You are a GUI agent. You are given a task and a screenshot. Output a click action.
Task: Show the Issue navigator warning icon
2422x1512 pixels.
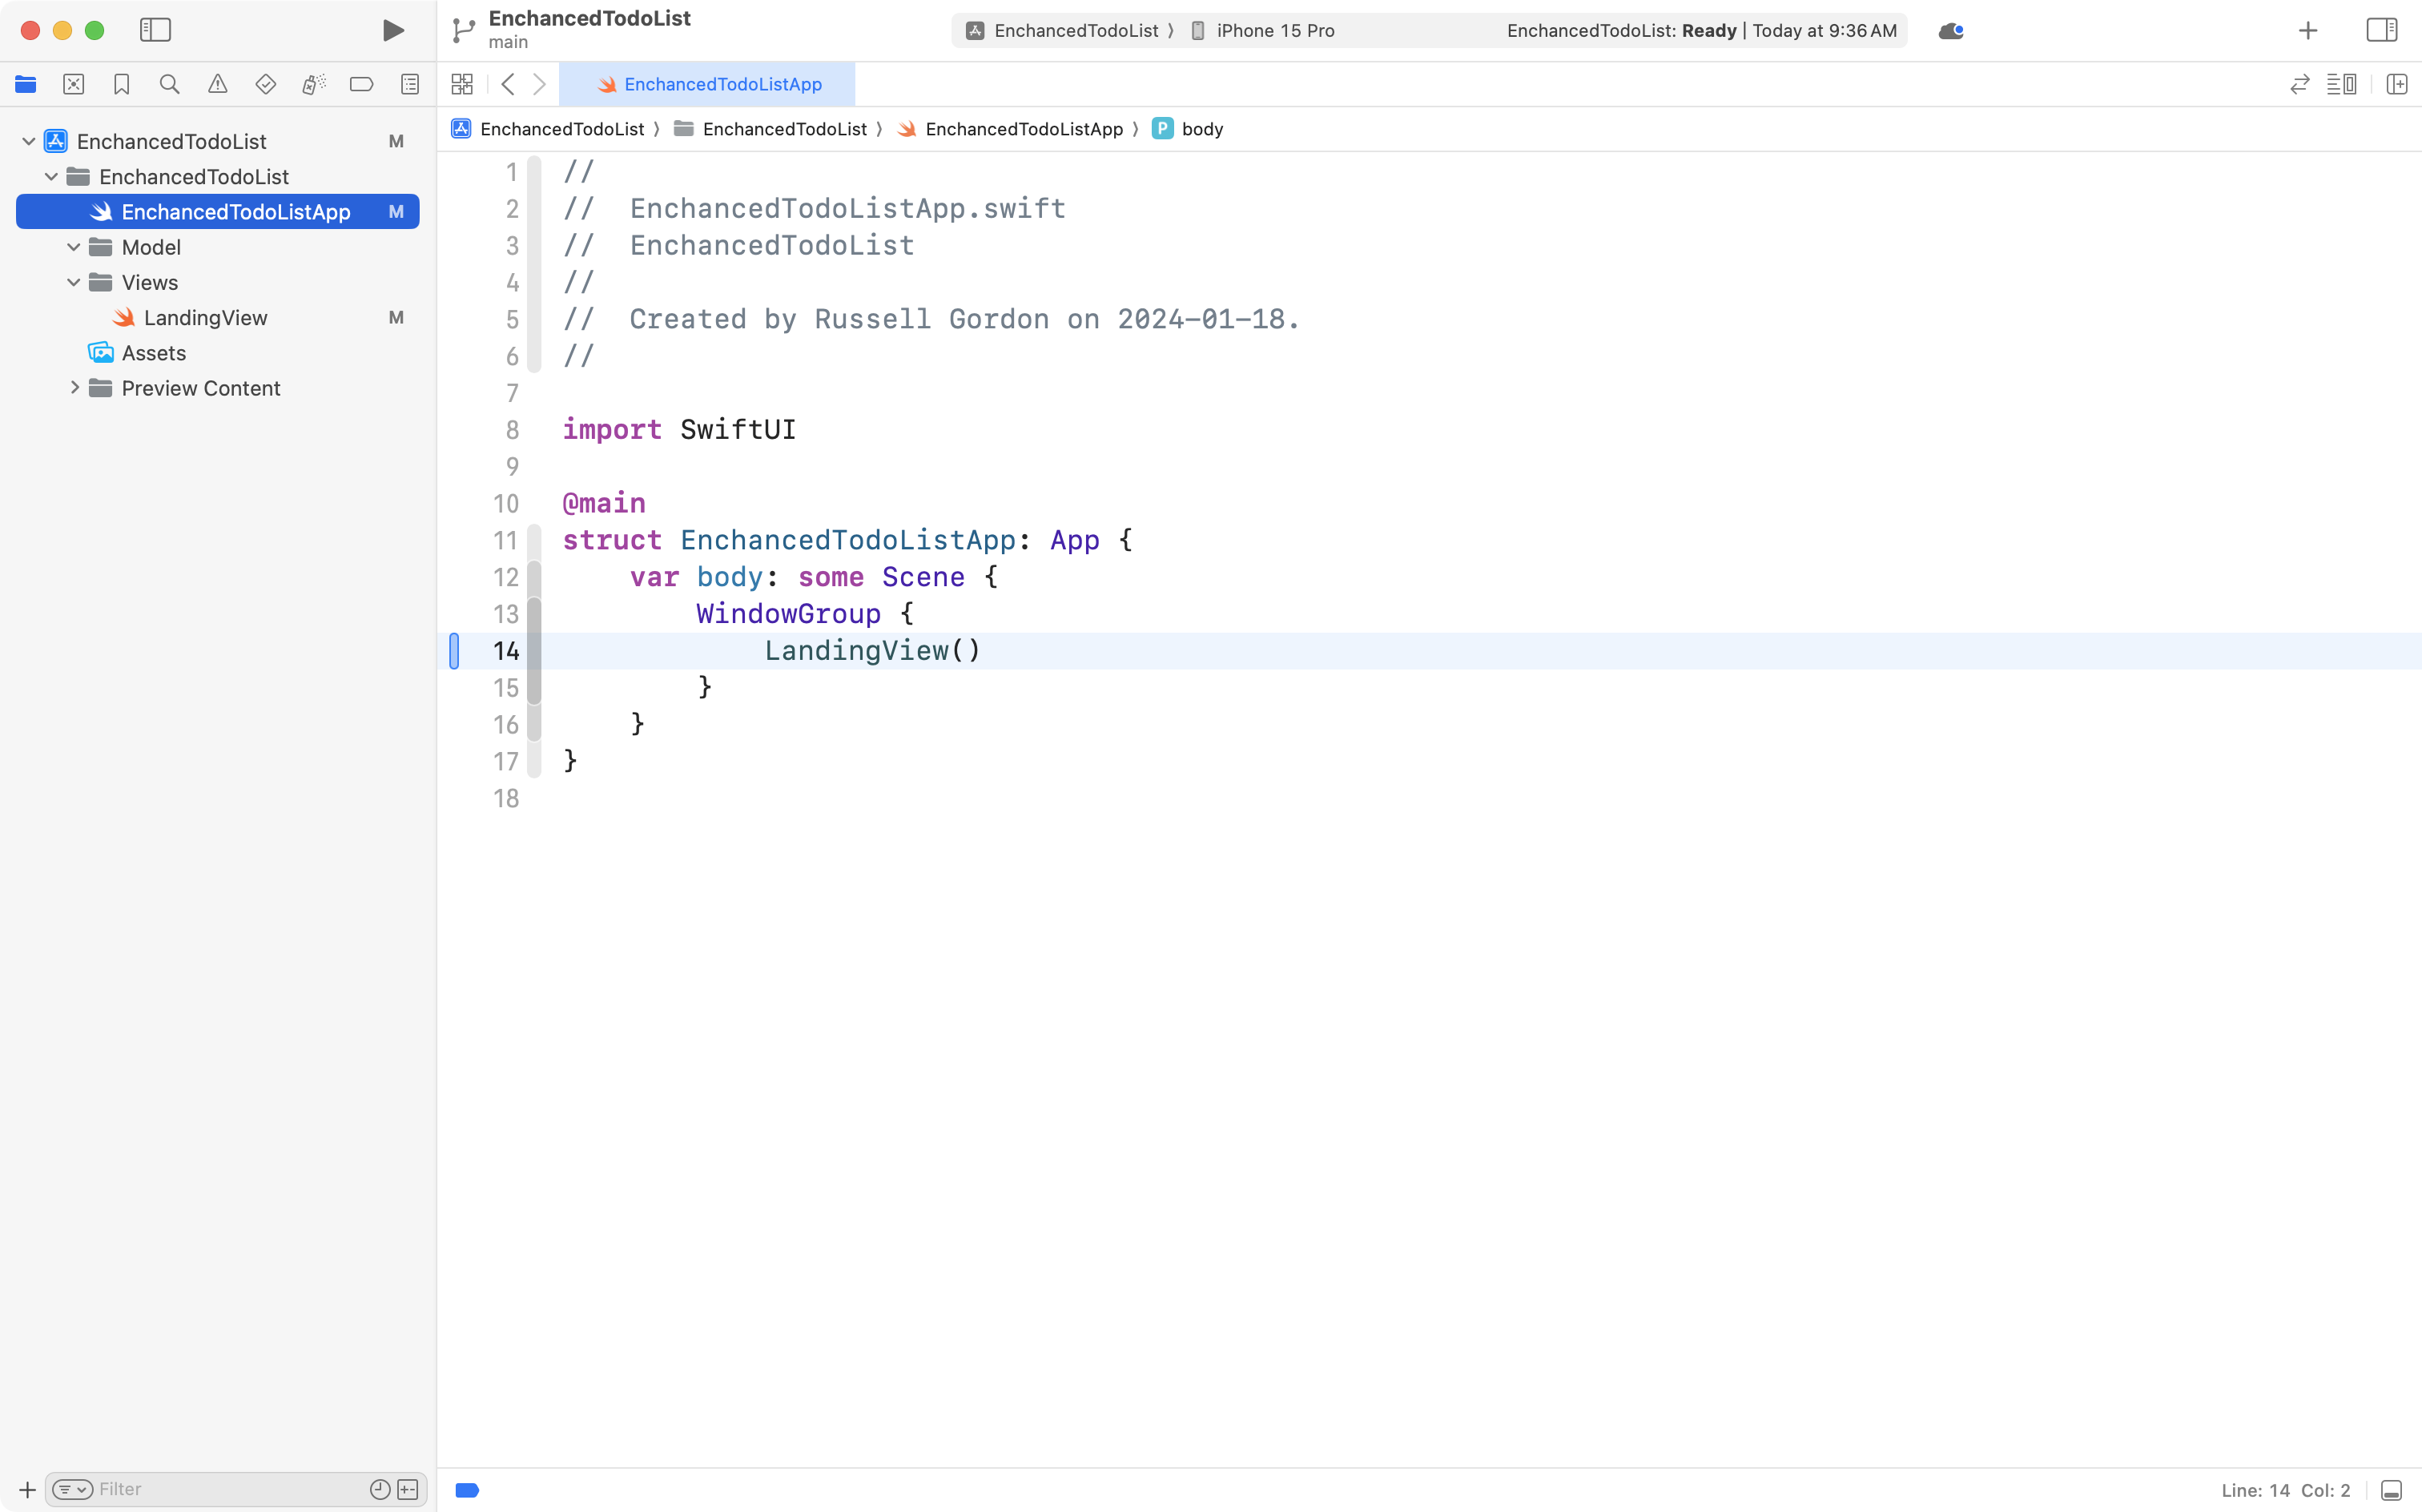[218, 84]
